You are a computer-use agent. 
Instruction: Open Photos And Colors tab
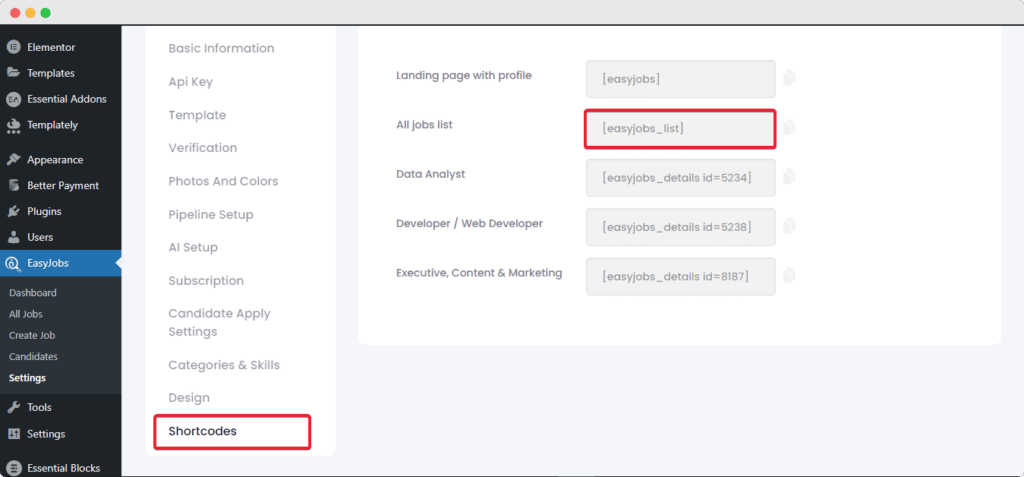tap(223, 181)
